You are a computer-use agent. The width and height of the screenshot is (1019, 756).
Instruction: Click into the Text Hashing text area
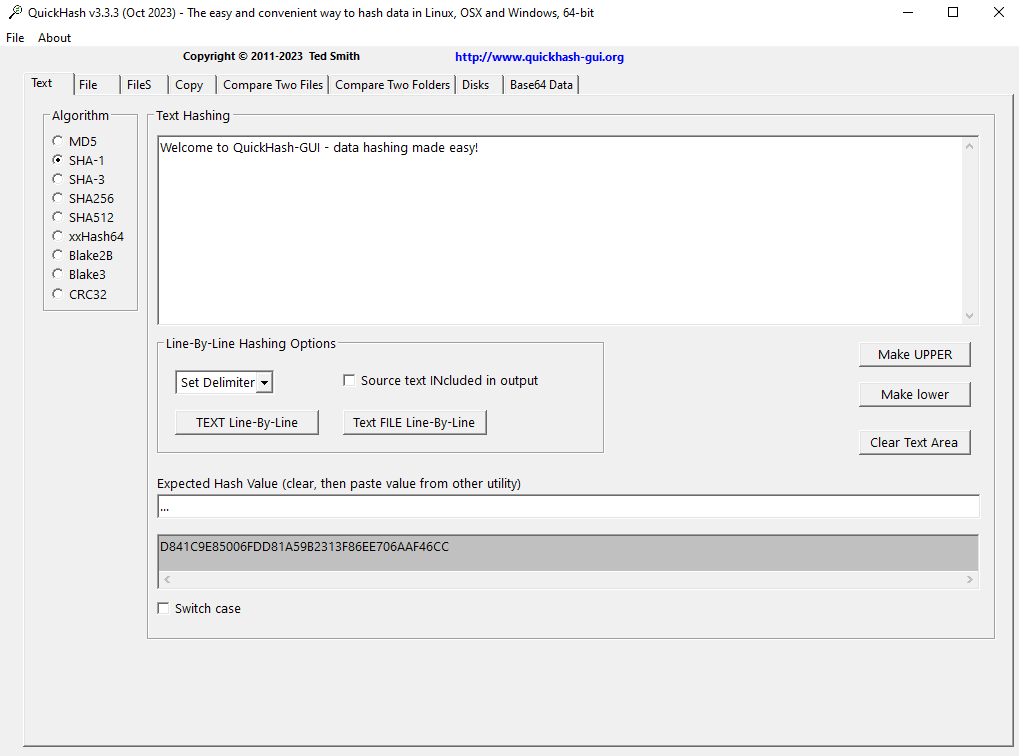560,230
